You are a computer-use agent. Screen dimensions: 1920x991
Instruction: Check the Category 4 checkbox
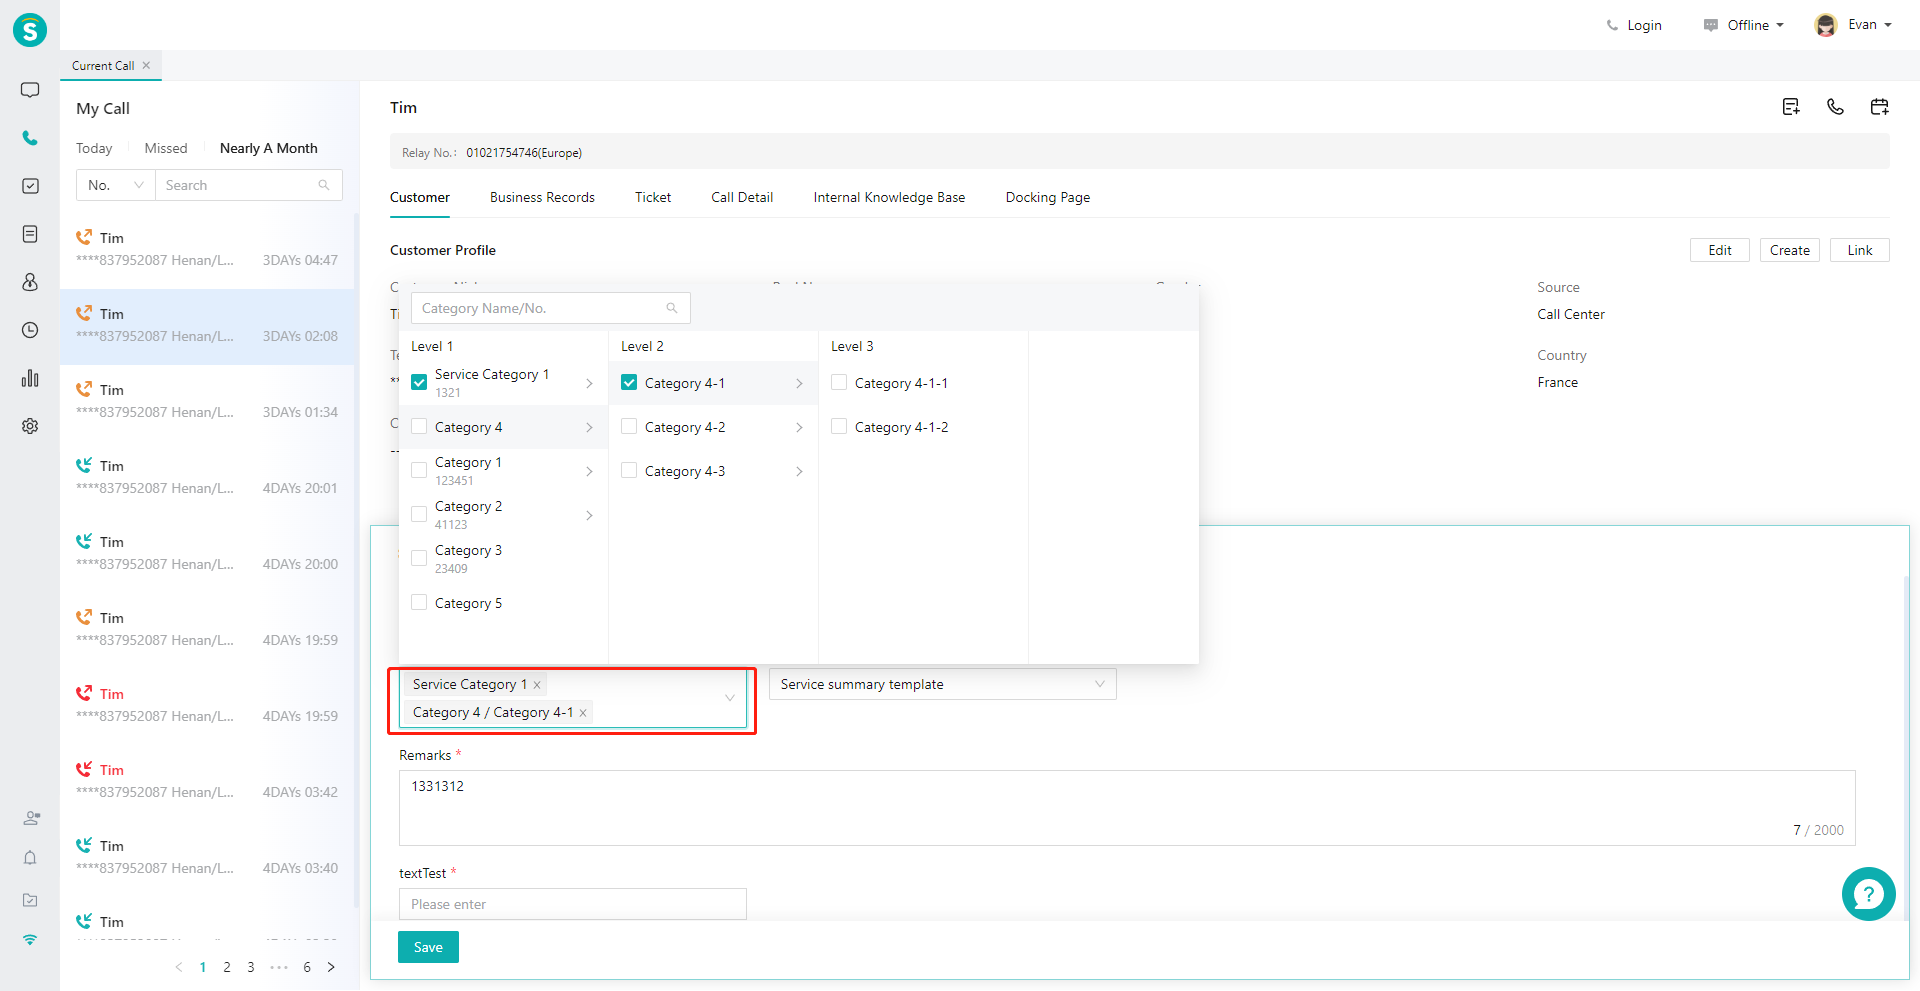419,427
